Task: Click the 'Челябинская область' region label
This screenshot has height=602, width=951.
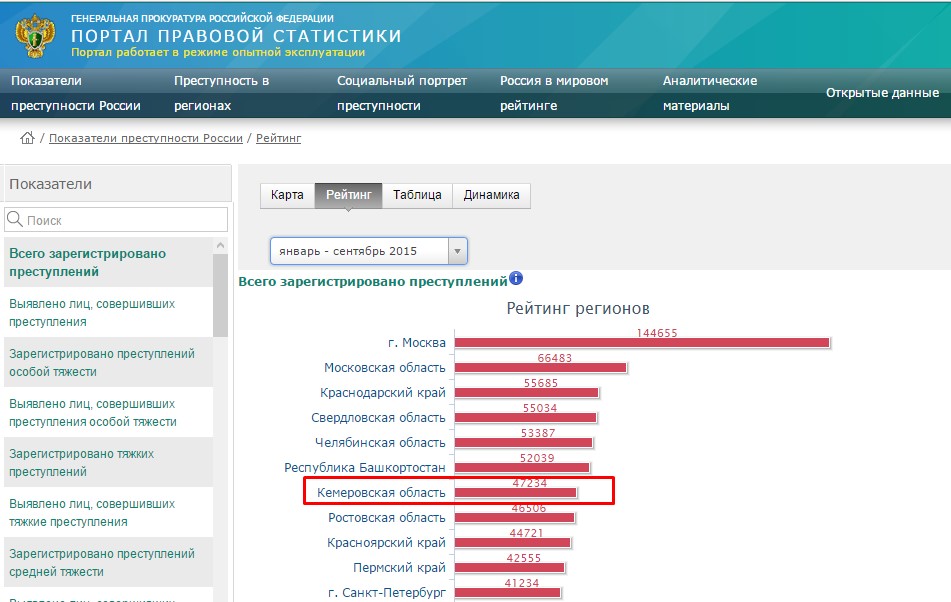Action: coord(380,443)
